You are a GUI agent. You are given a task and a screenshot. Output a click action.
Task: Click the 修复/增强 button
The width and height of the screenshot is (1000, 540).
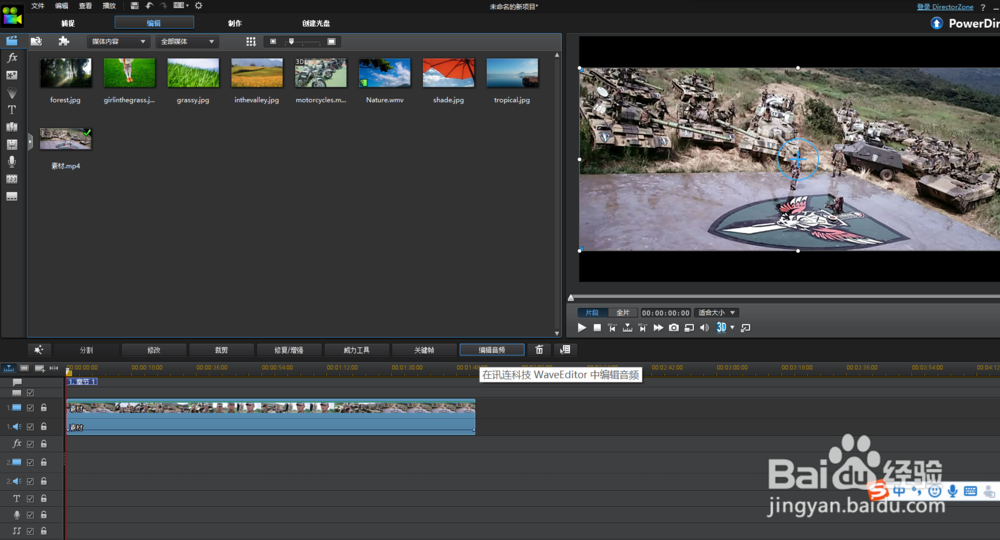tap(289, 350)
